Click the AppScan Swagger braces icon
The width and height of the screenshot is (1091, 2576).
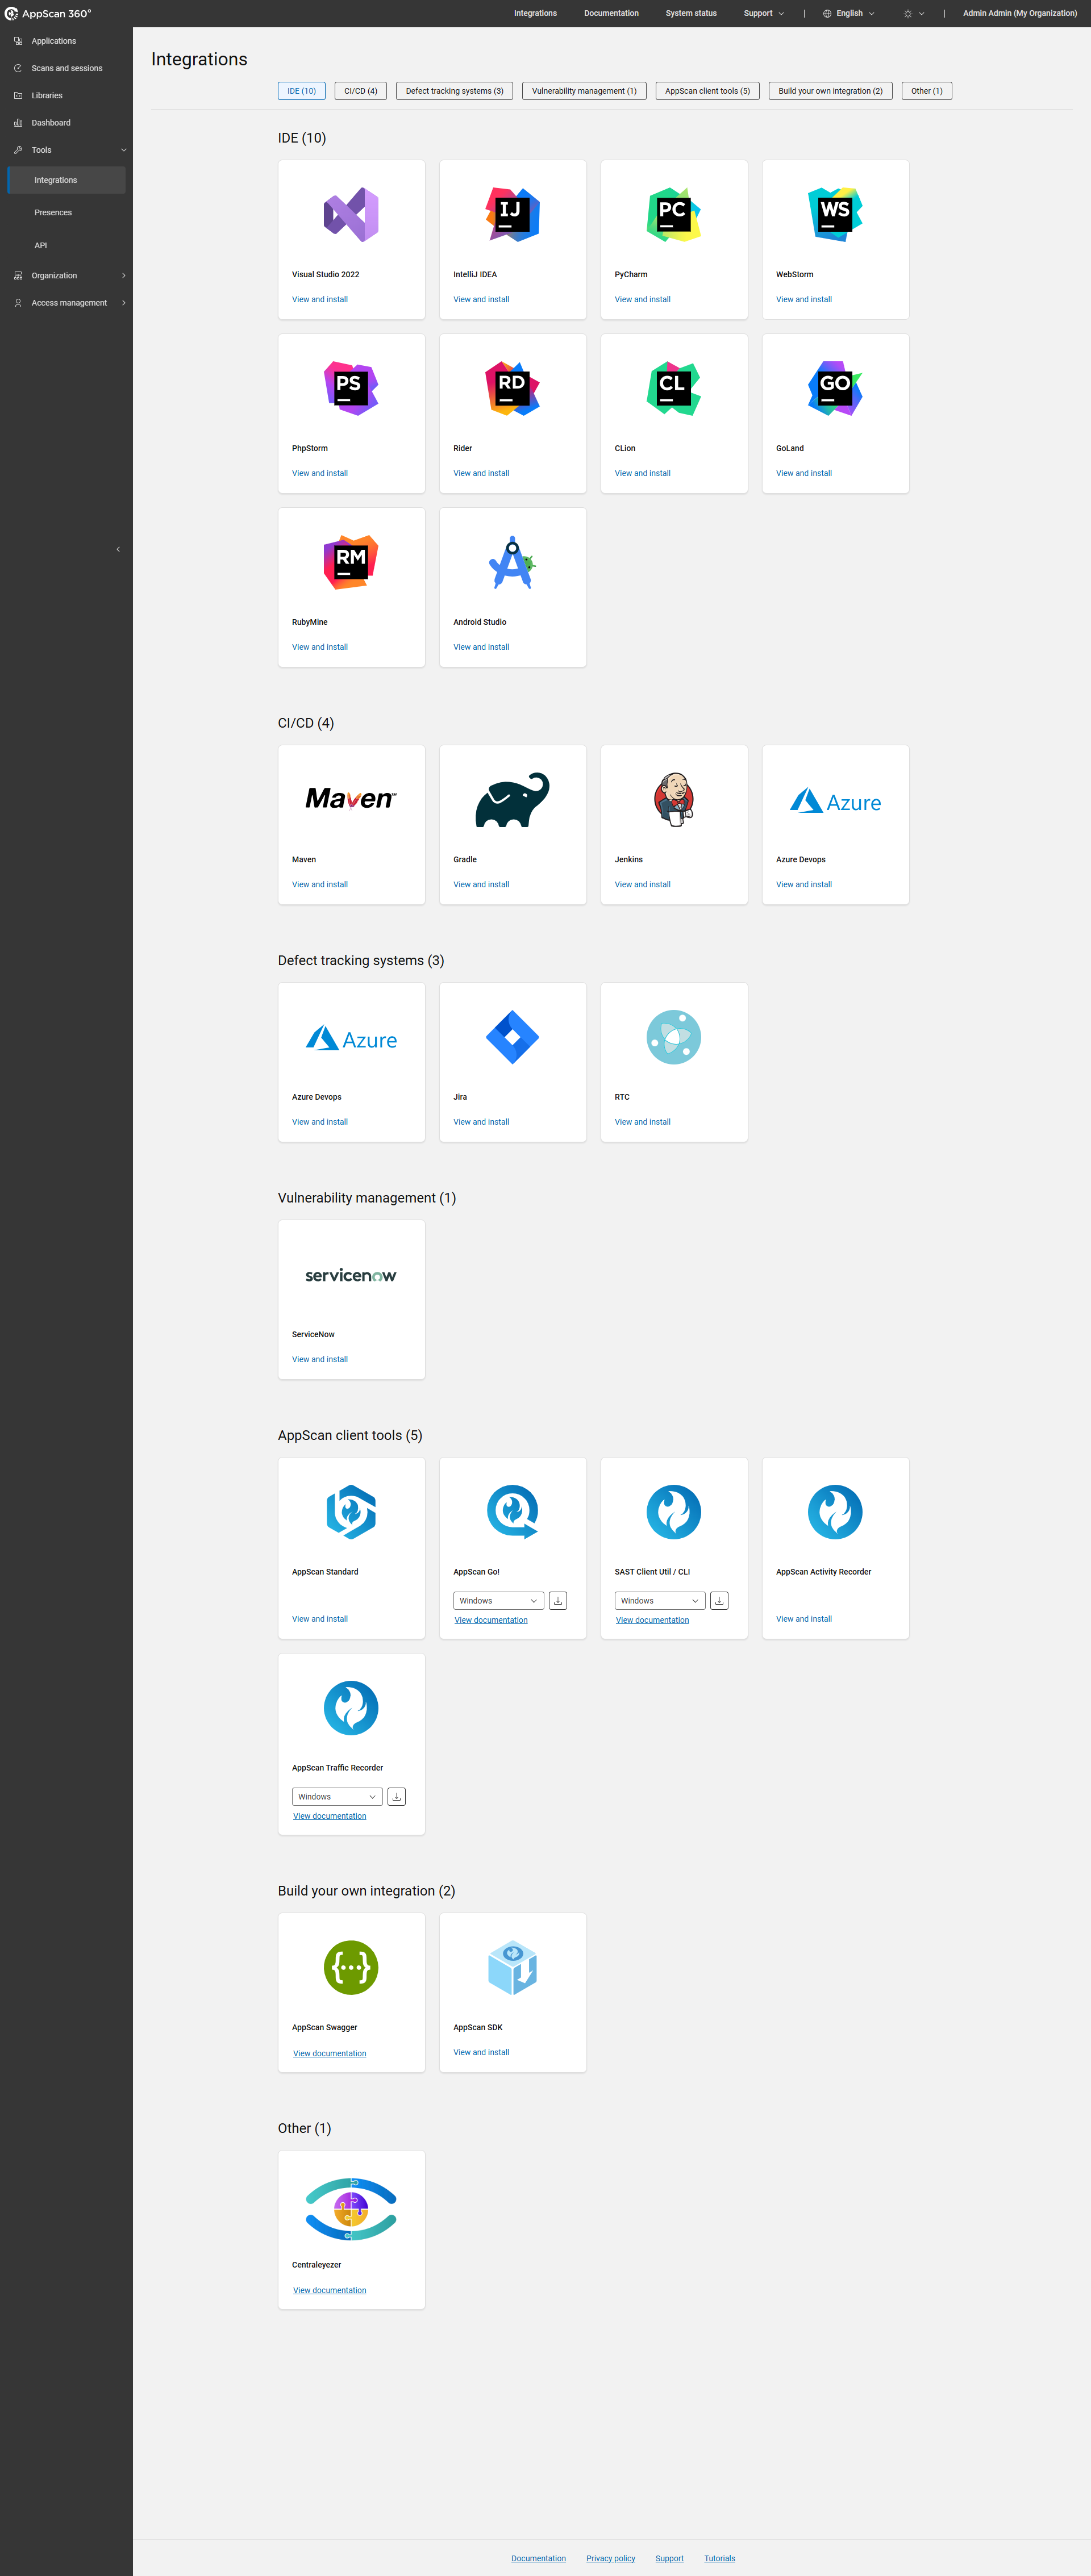(351, 1967)
